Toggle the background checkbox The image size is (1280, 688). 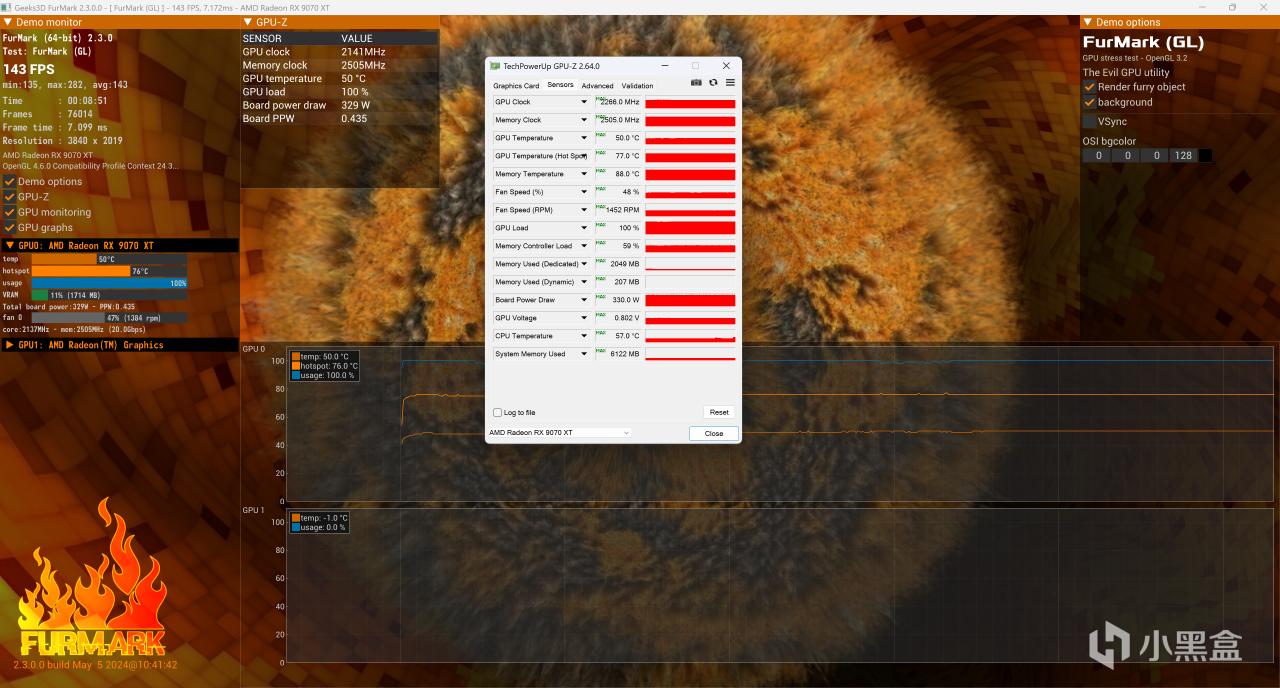point(1089,102)
